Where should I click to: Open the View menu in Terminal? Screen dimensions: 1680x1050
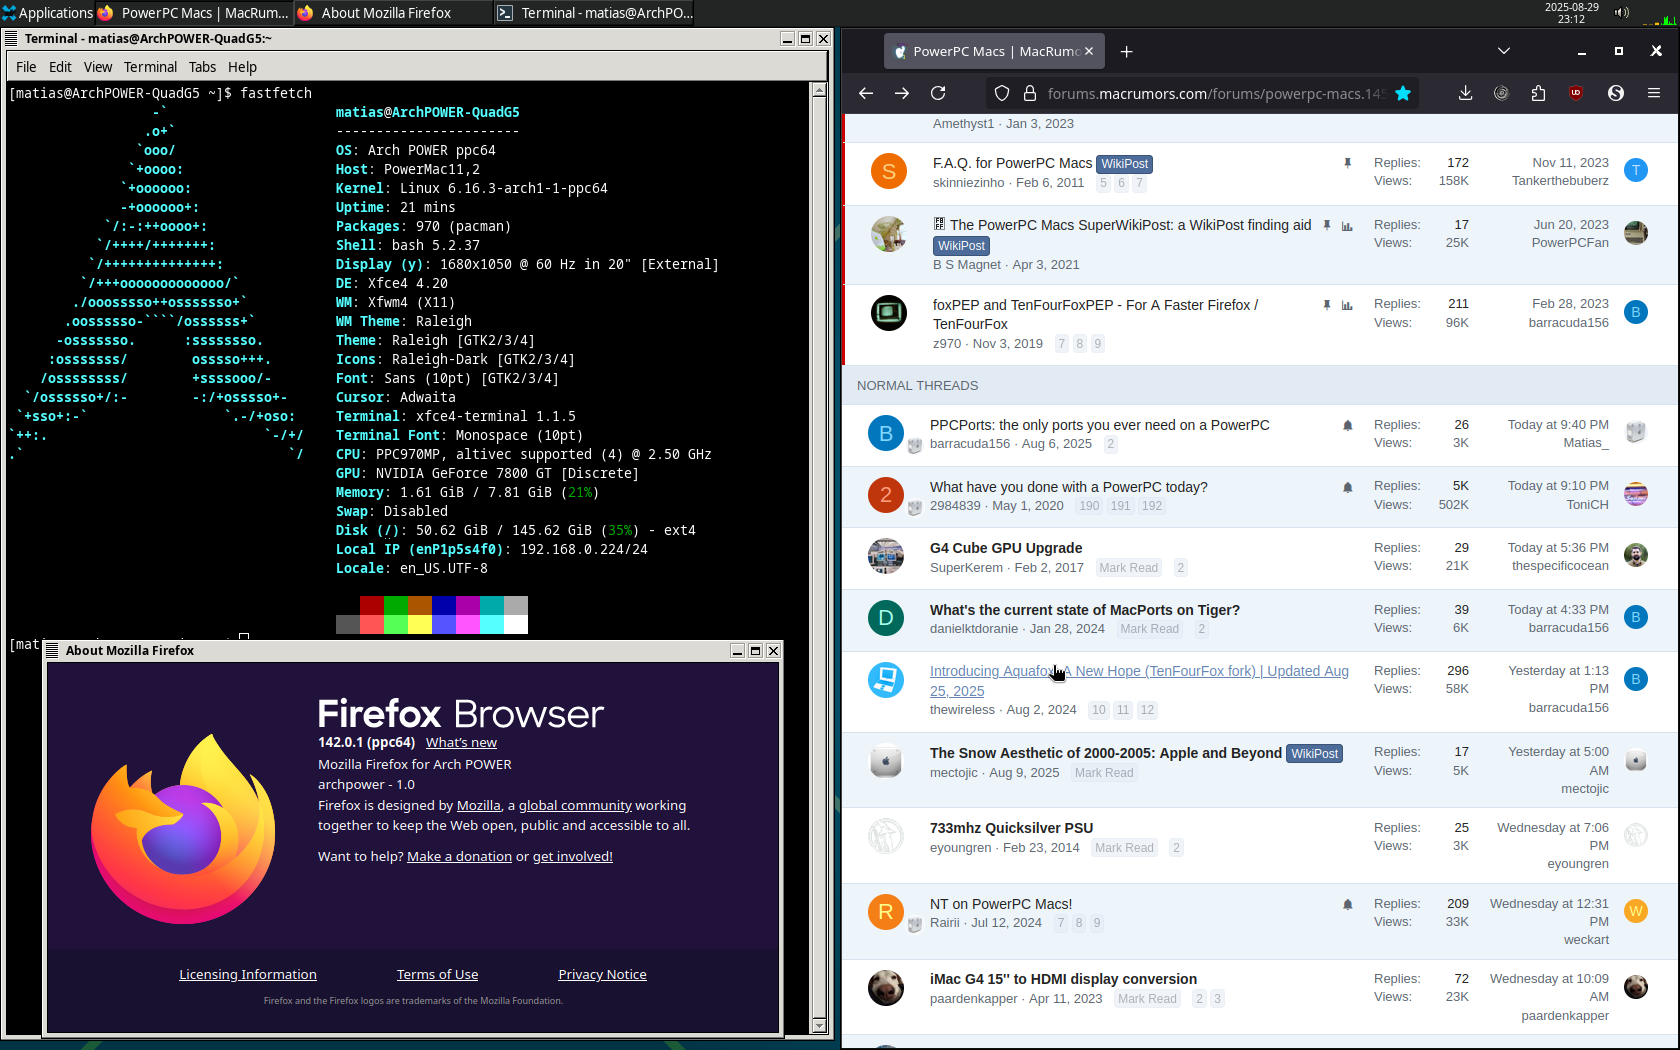point(98,67)
